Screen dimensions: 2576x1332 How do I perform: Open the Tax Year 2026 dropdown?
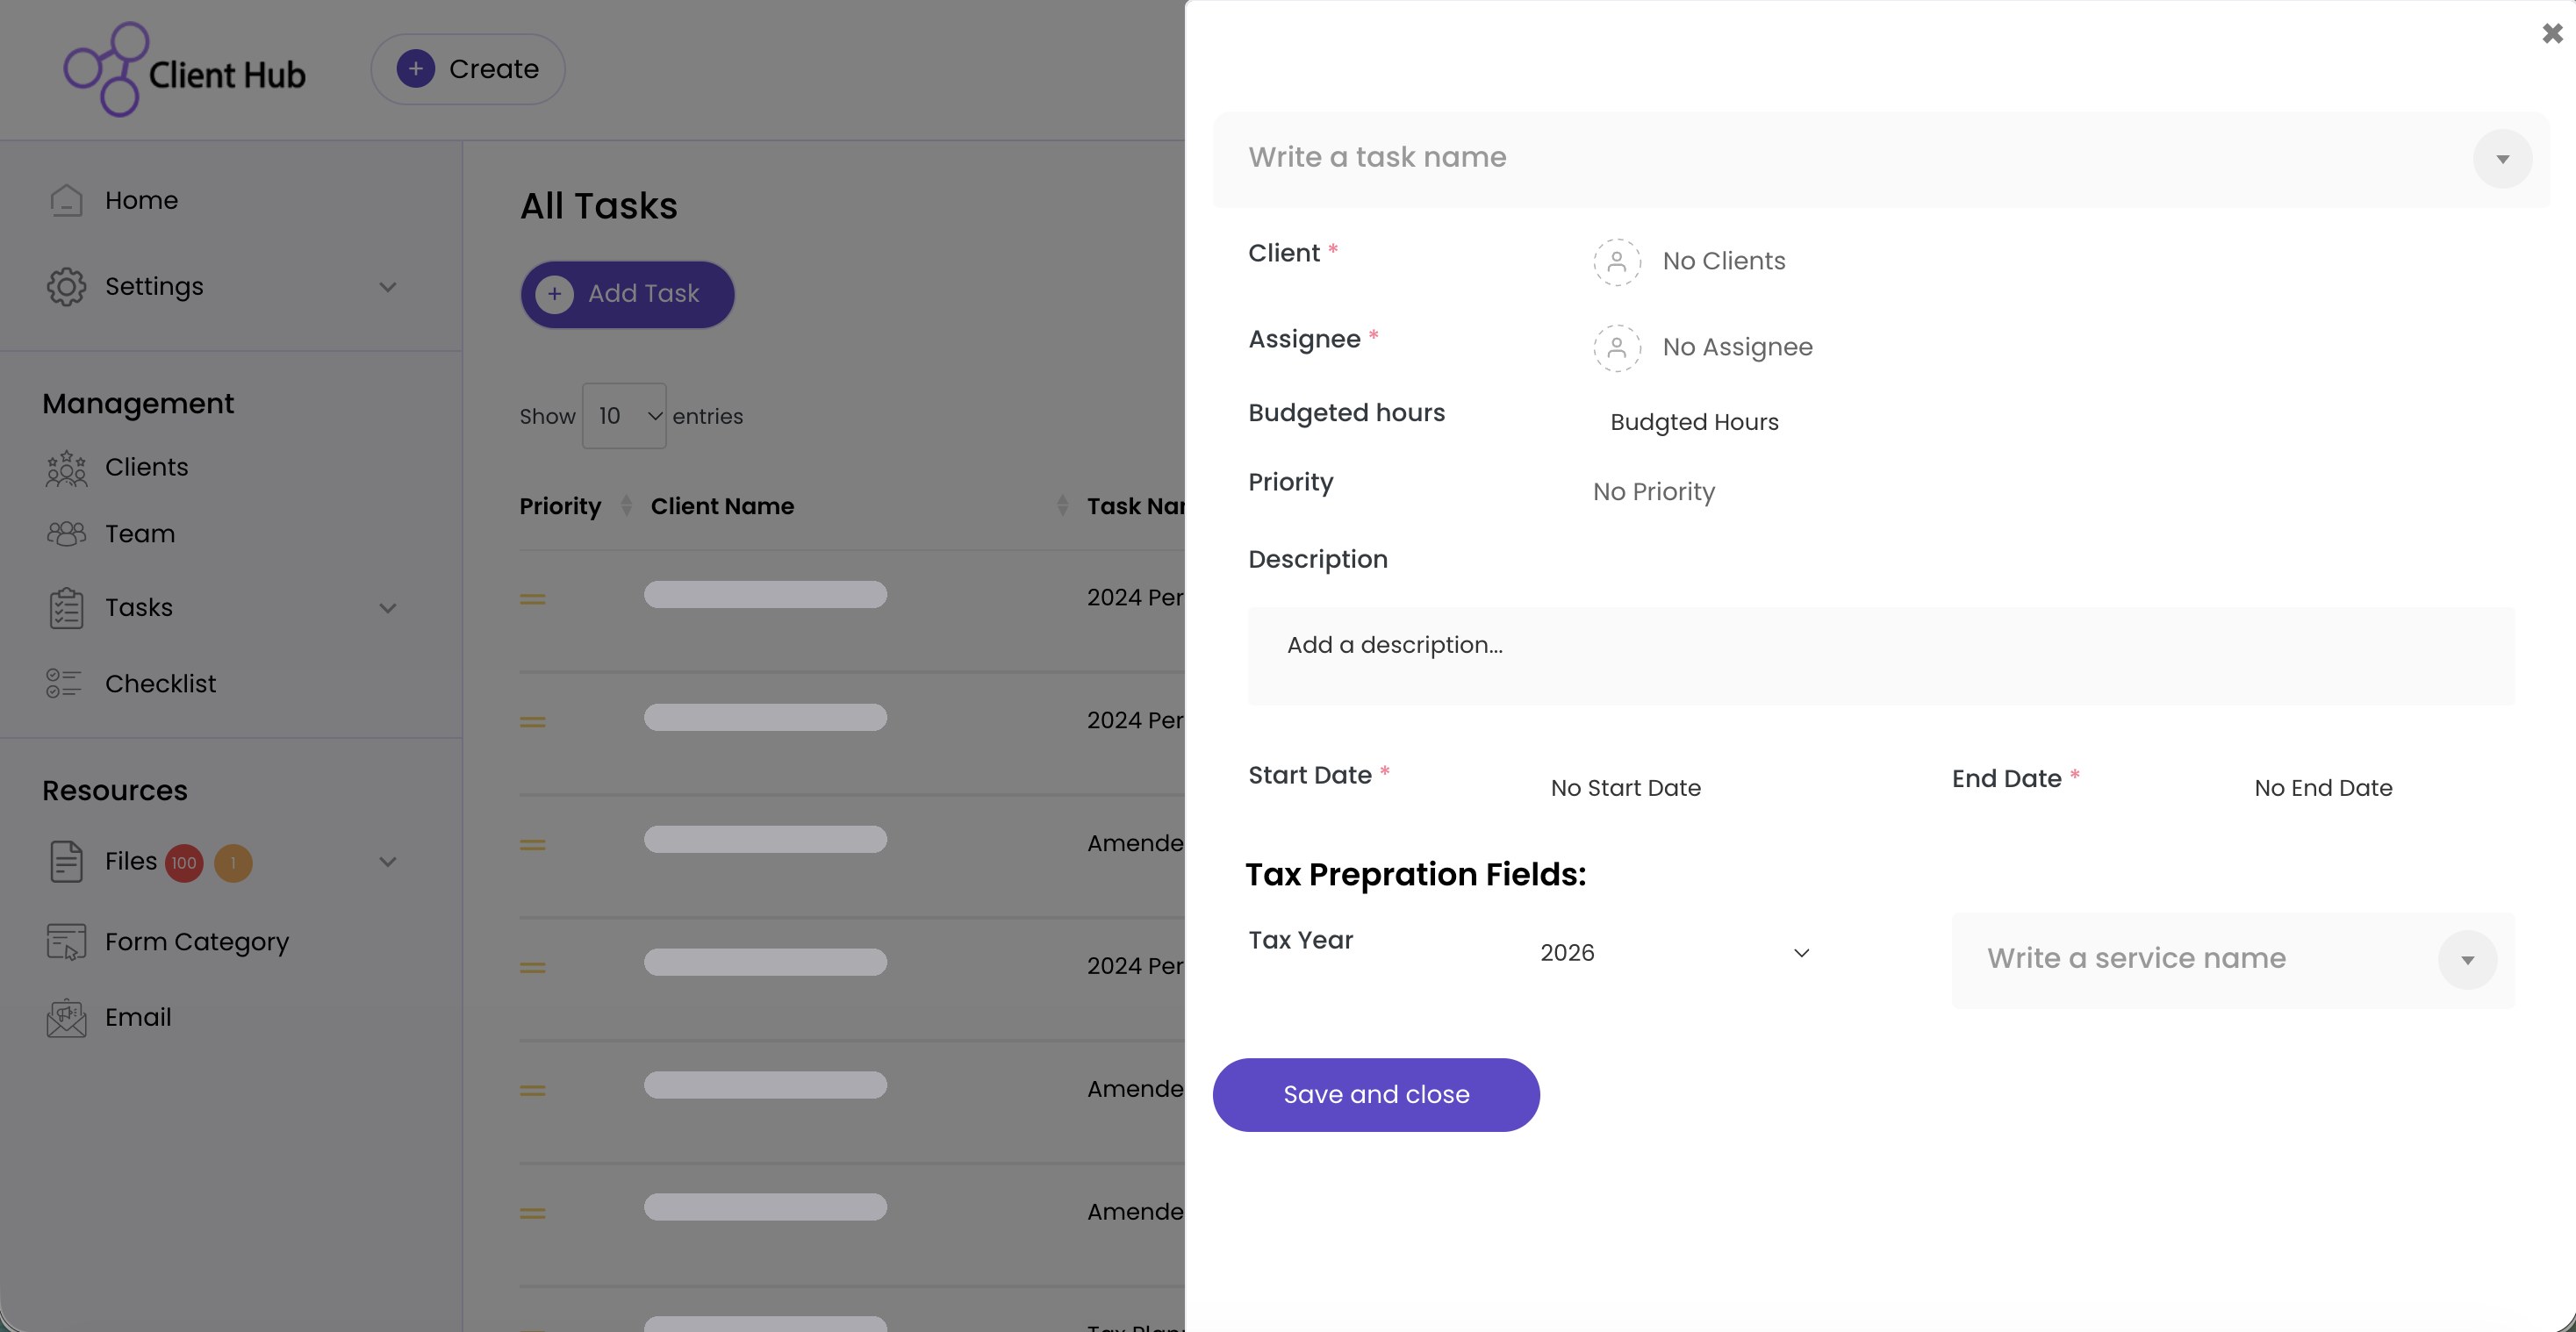[1675, 953]
